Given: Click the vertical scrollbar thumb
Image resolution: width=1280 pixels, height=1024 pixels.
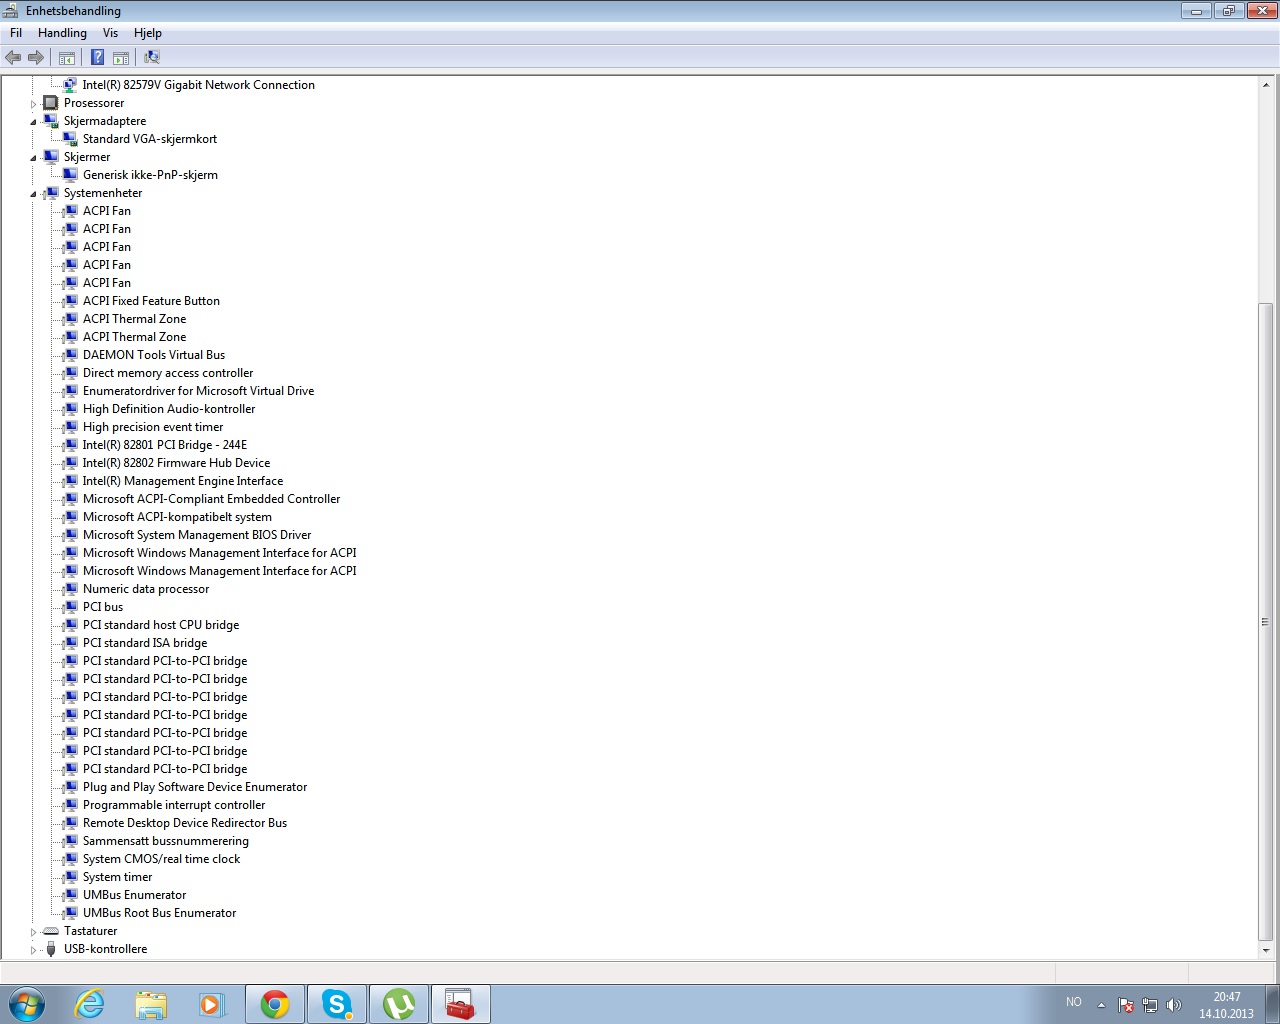Looking at the screenshot, I should [x=1266, y=621].
